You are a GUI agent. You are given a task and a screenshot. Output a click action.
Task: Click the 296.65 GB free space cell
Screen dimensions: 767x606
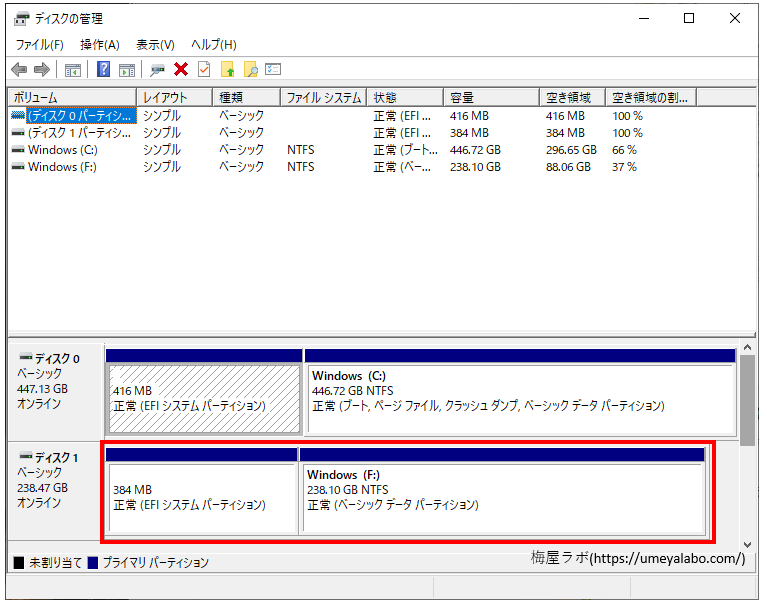tap(571, 150)
